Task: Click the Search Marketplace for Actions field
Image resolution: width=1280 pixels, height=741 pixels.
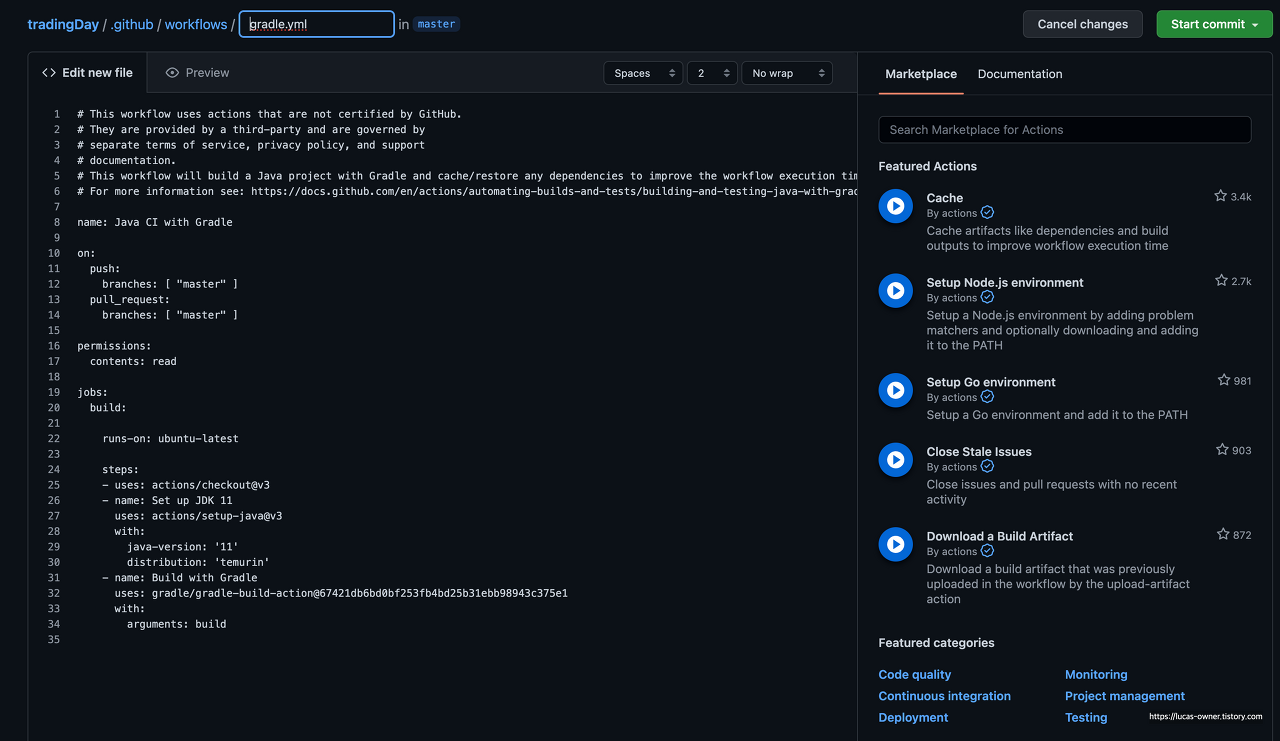Action: coord(1065,129)
